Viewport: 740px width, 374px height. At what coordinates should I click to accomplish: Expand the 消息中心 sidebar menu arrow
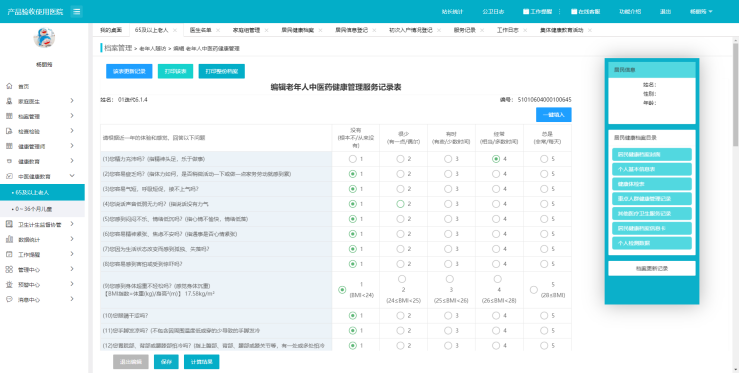[x=72, y=299]
